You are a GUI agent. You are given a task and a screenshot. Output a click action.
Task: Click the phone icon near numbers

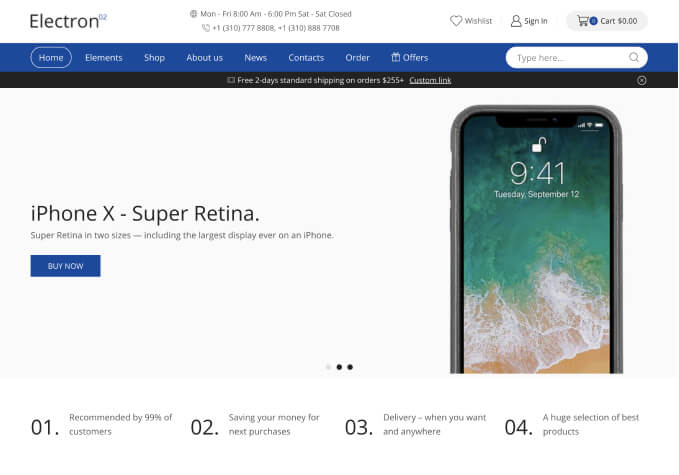[x=206, y=28]
